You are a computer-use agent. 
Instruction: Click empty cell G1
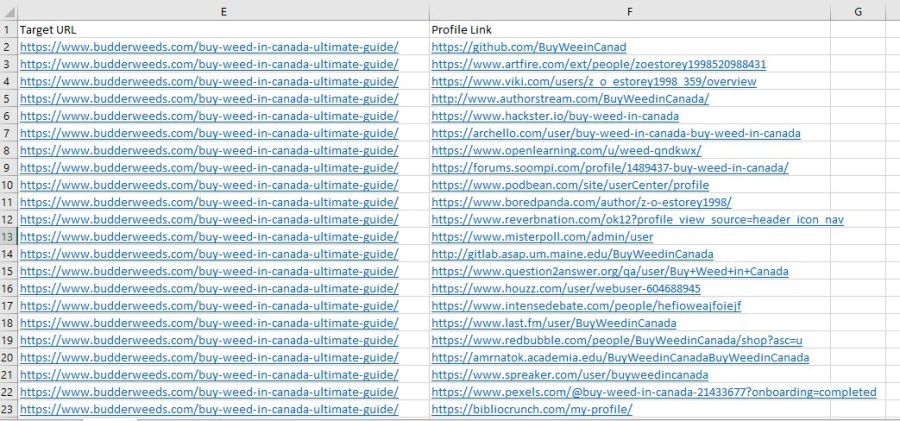[x=858, y=30]
